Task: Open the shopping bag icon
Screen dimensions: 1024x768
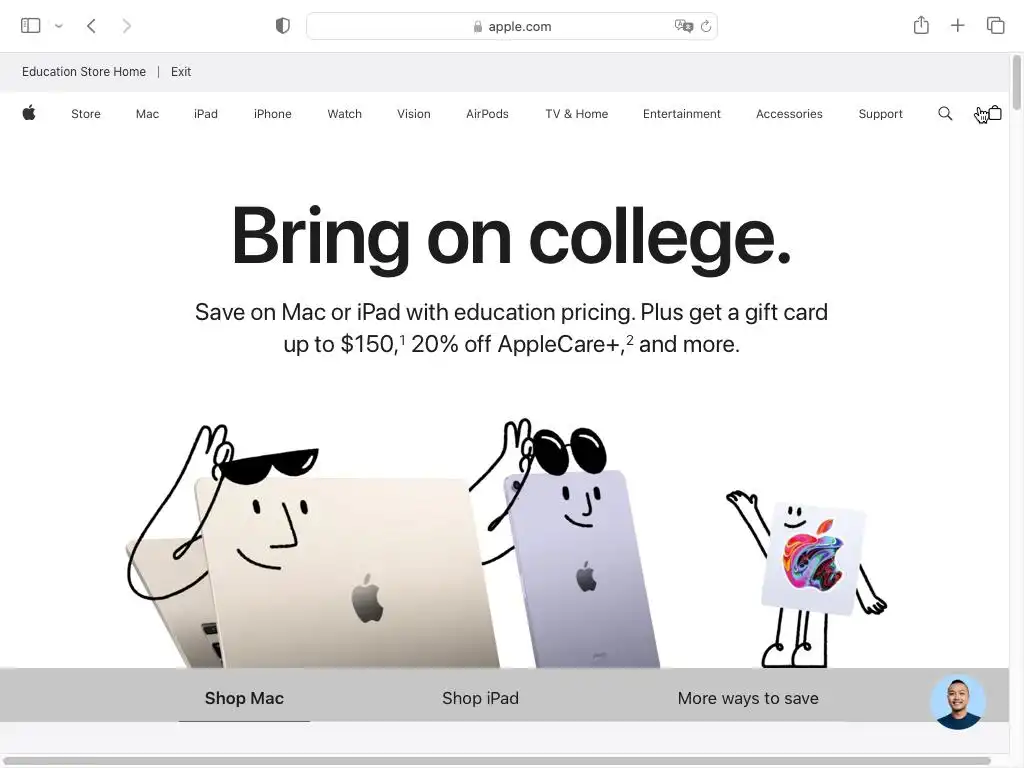Action: (x=995, y=113)
